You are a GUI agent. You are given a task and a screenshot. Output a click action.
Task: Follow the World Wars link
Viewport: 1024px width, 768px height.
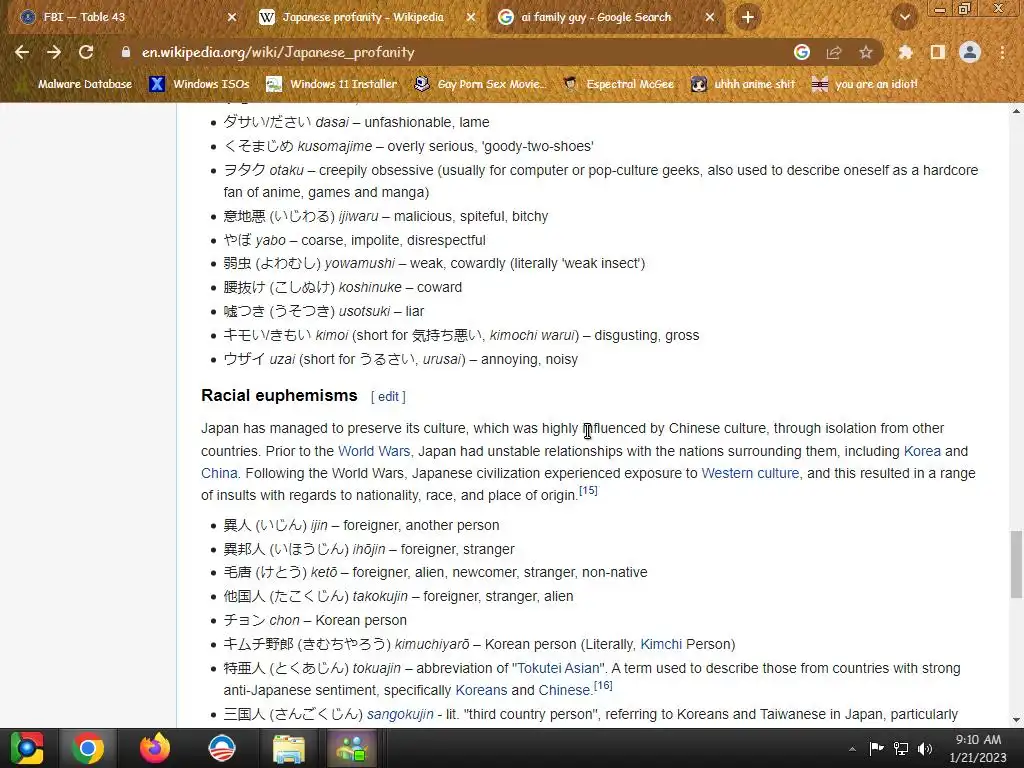click(x=374, y=451)
